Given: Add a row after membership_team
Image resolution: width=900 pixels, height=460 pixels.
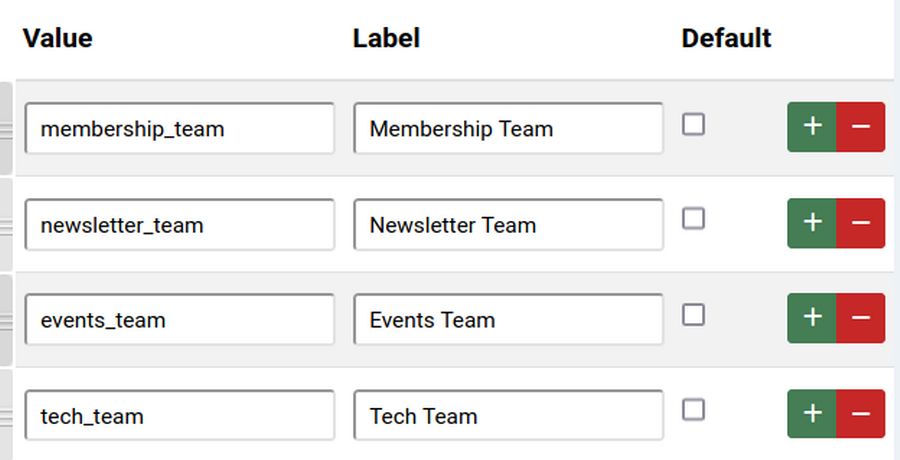Looking at the screenshot, I should click(x=812, y=127).
